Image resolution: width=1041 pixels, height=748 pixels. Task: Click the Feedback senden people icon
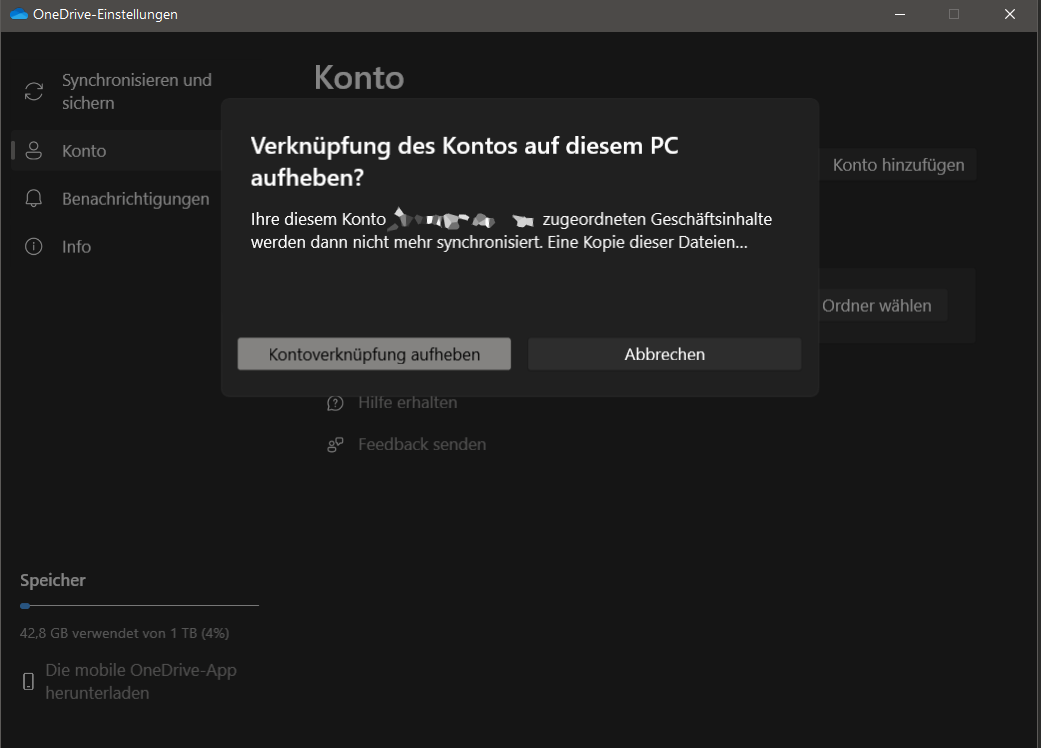point(335,445)
